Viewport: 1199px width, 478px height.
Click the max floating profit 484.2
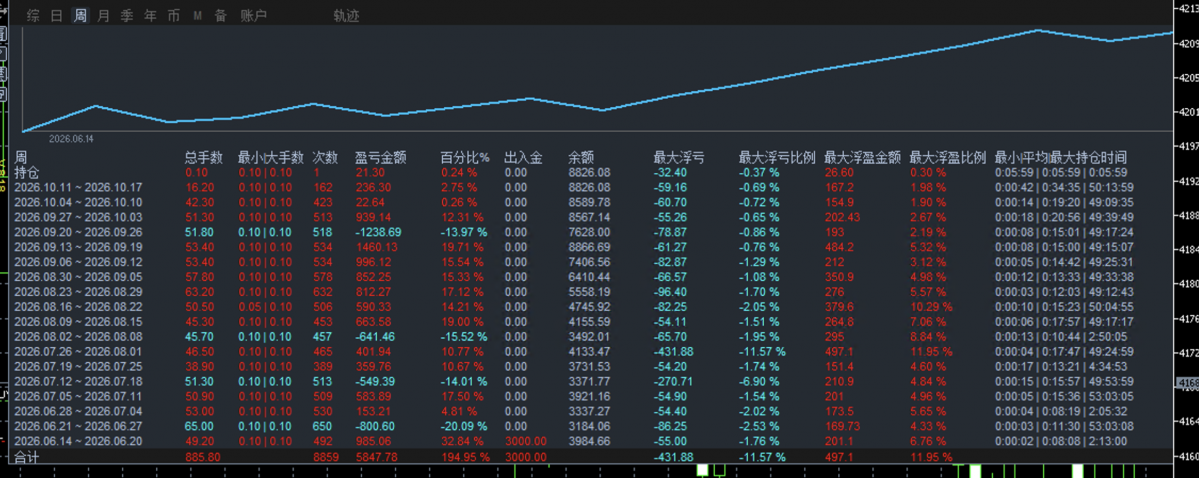[x=840, y=247]
